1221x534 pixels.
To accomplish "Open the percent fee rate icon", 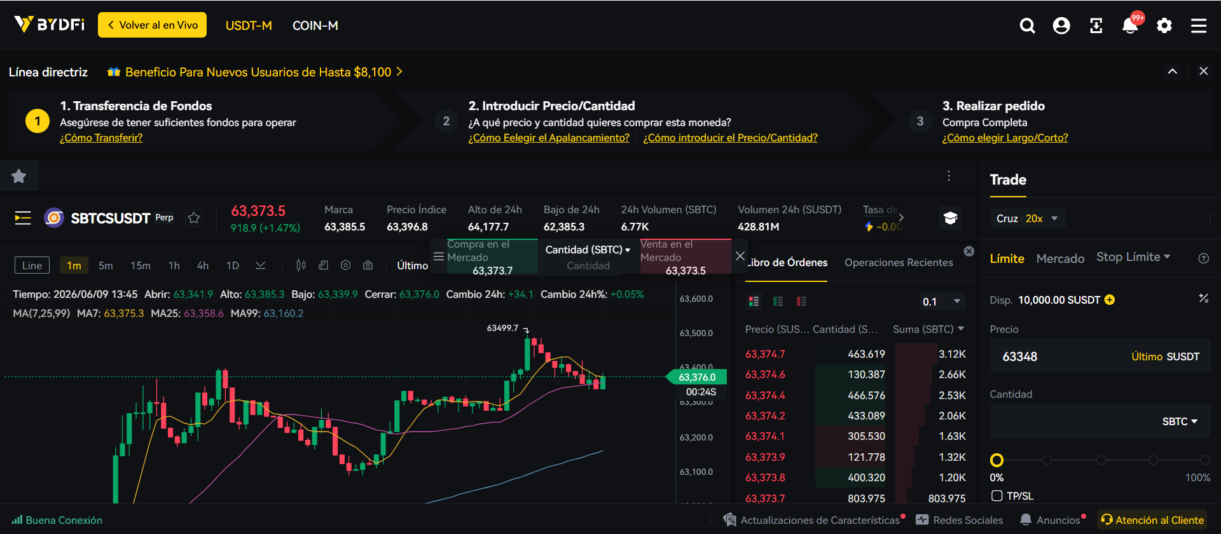I will (x=1204, y=299).
